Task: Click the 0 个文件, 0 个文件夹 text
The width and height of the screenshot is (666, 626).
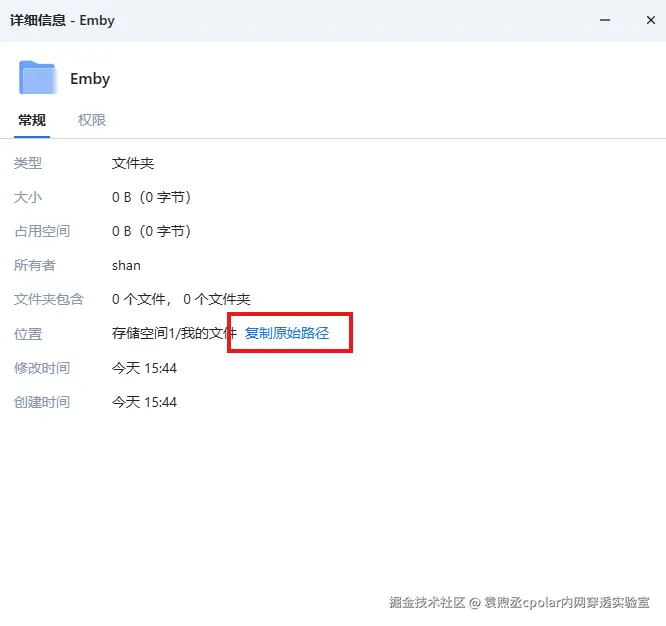Action: 181,299
